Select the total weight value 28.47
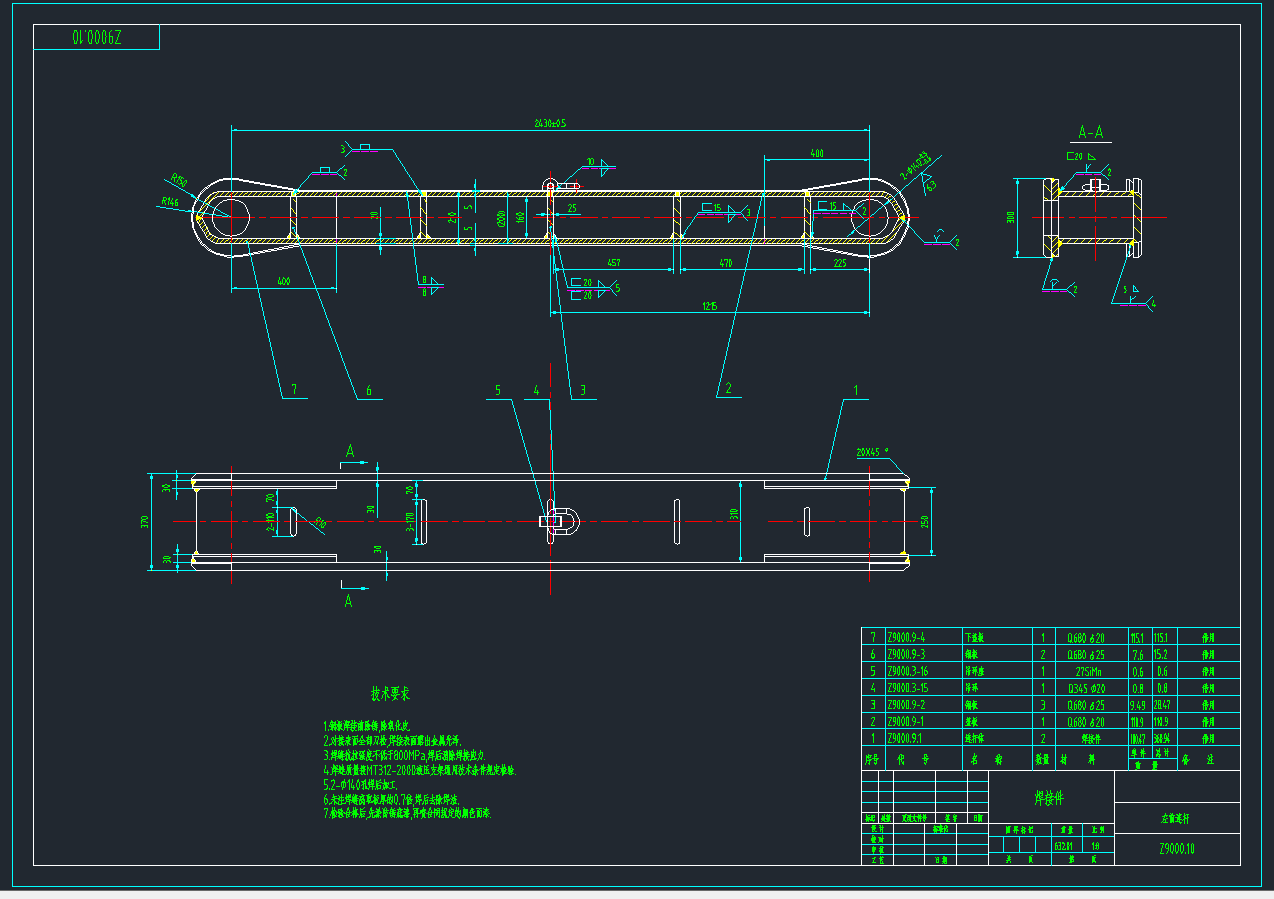The width and height of the screenshot is (1274, 899). pyautogui.click(x=1162, y=704)
